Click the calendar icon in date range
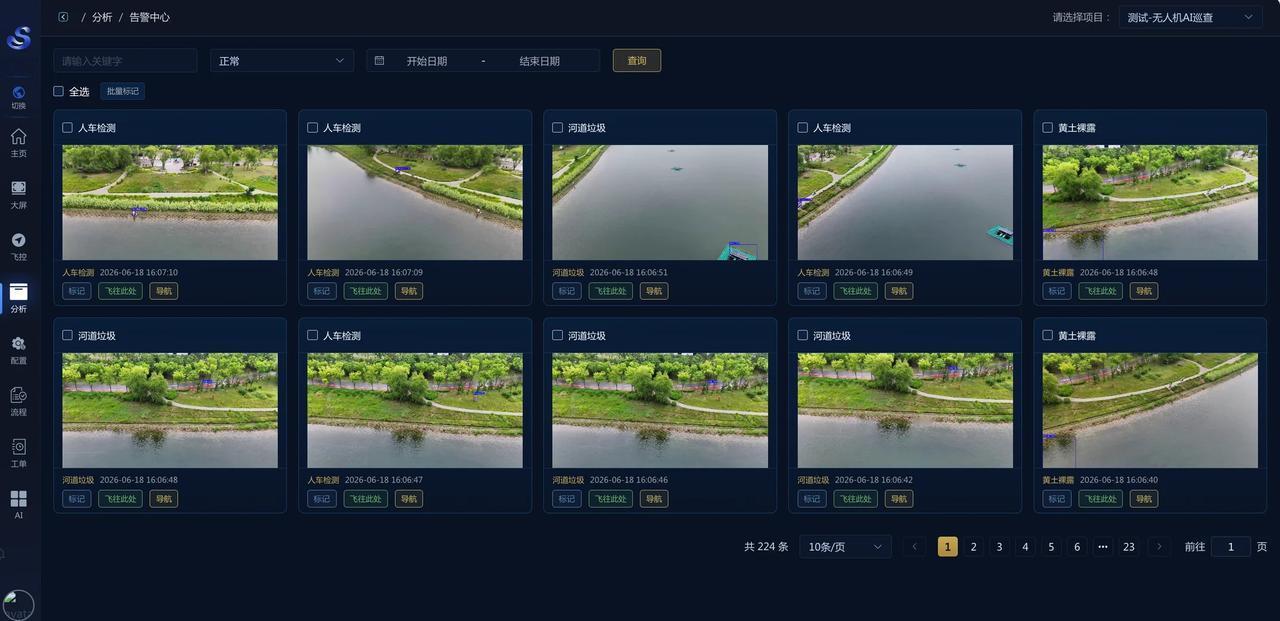The image size is (1280, 621). [379, 61]
